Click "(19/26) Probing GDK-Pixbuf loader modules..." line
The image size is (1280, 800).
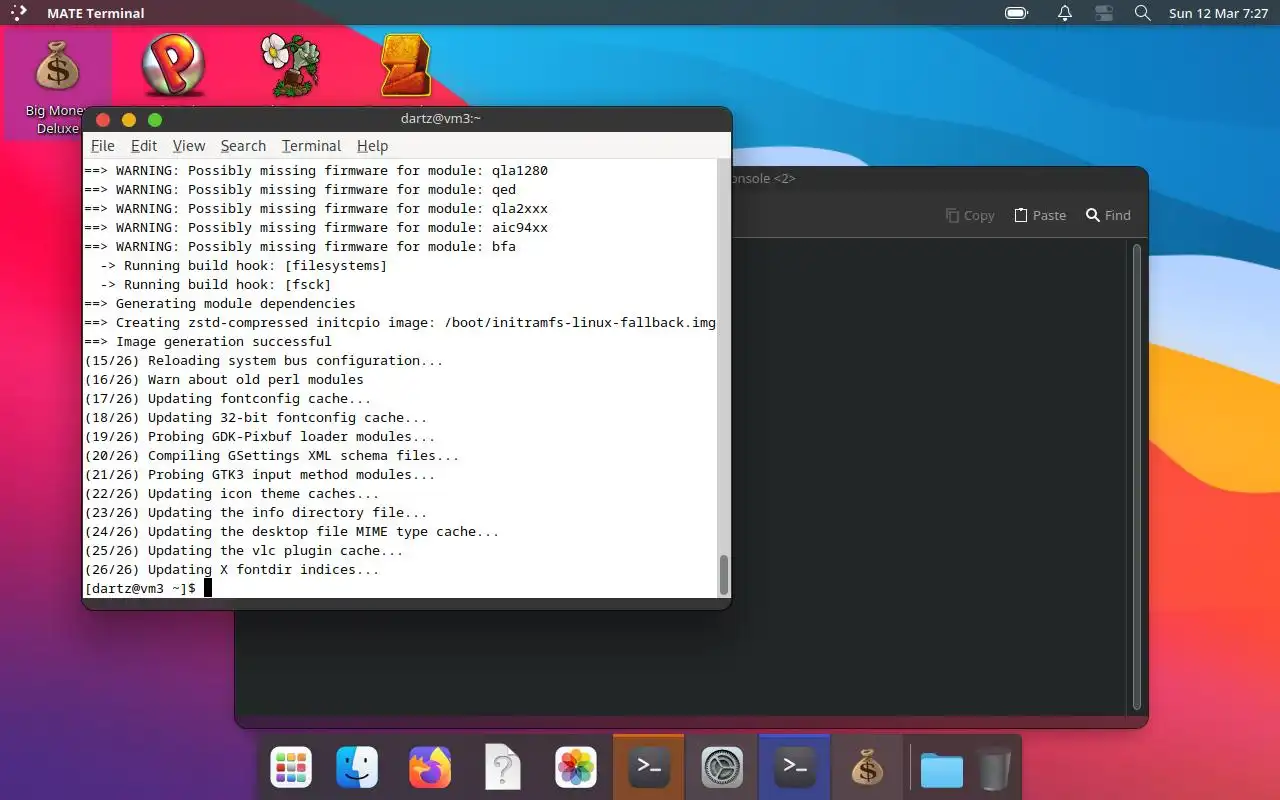tap(260, 437)
